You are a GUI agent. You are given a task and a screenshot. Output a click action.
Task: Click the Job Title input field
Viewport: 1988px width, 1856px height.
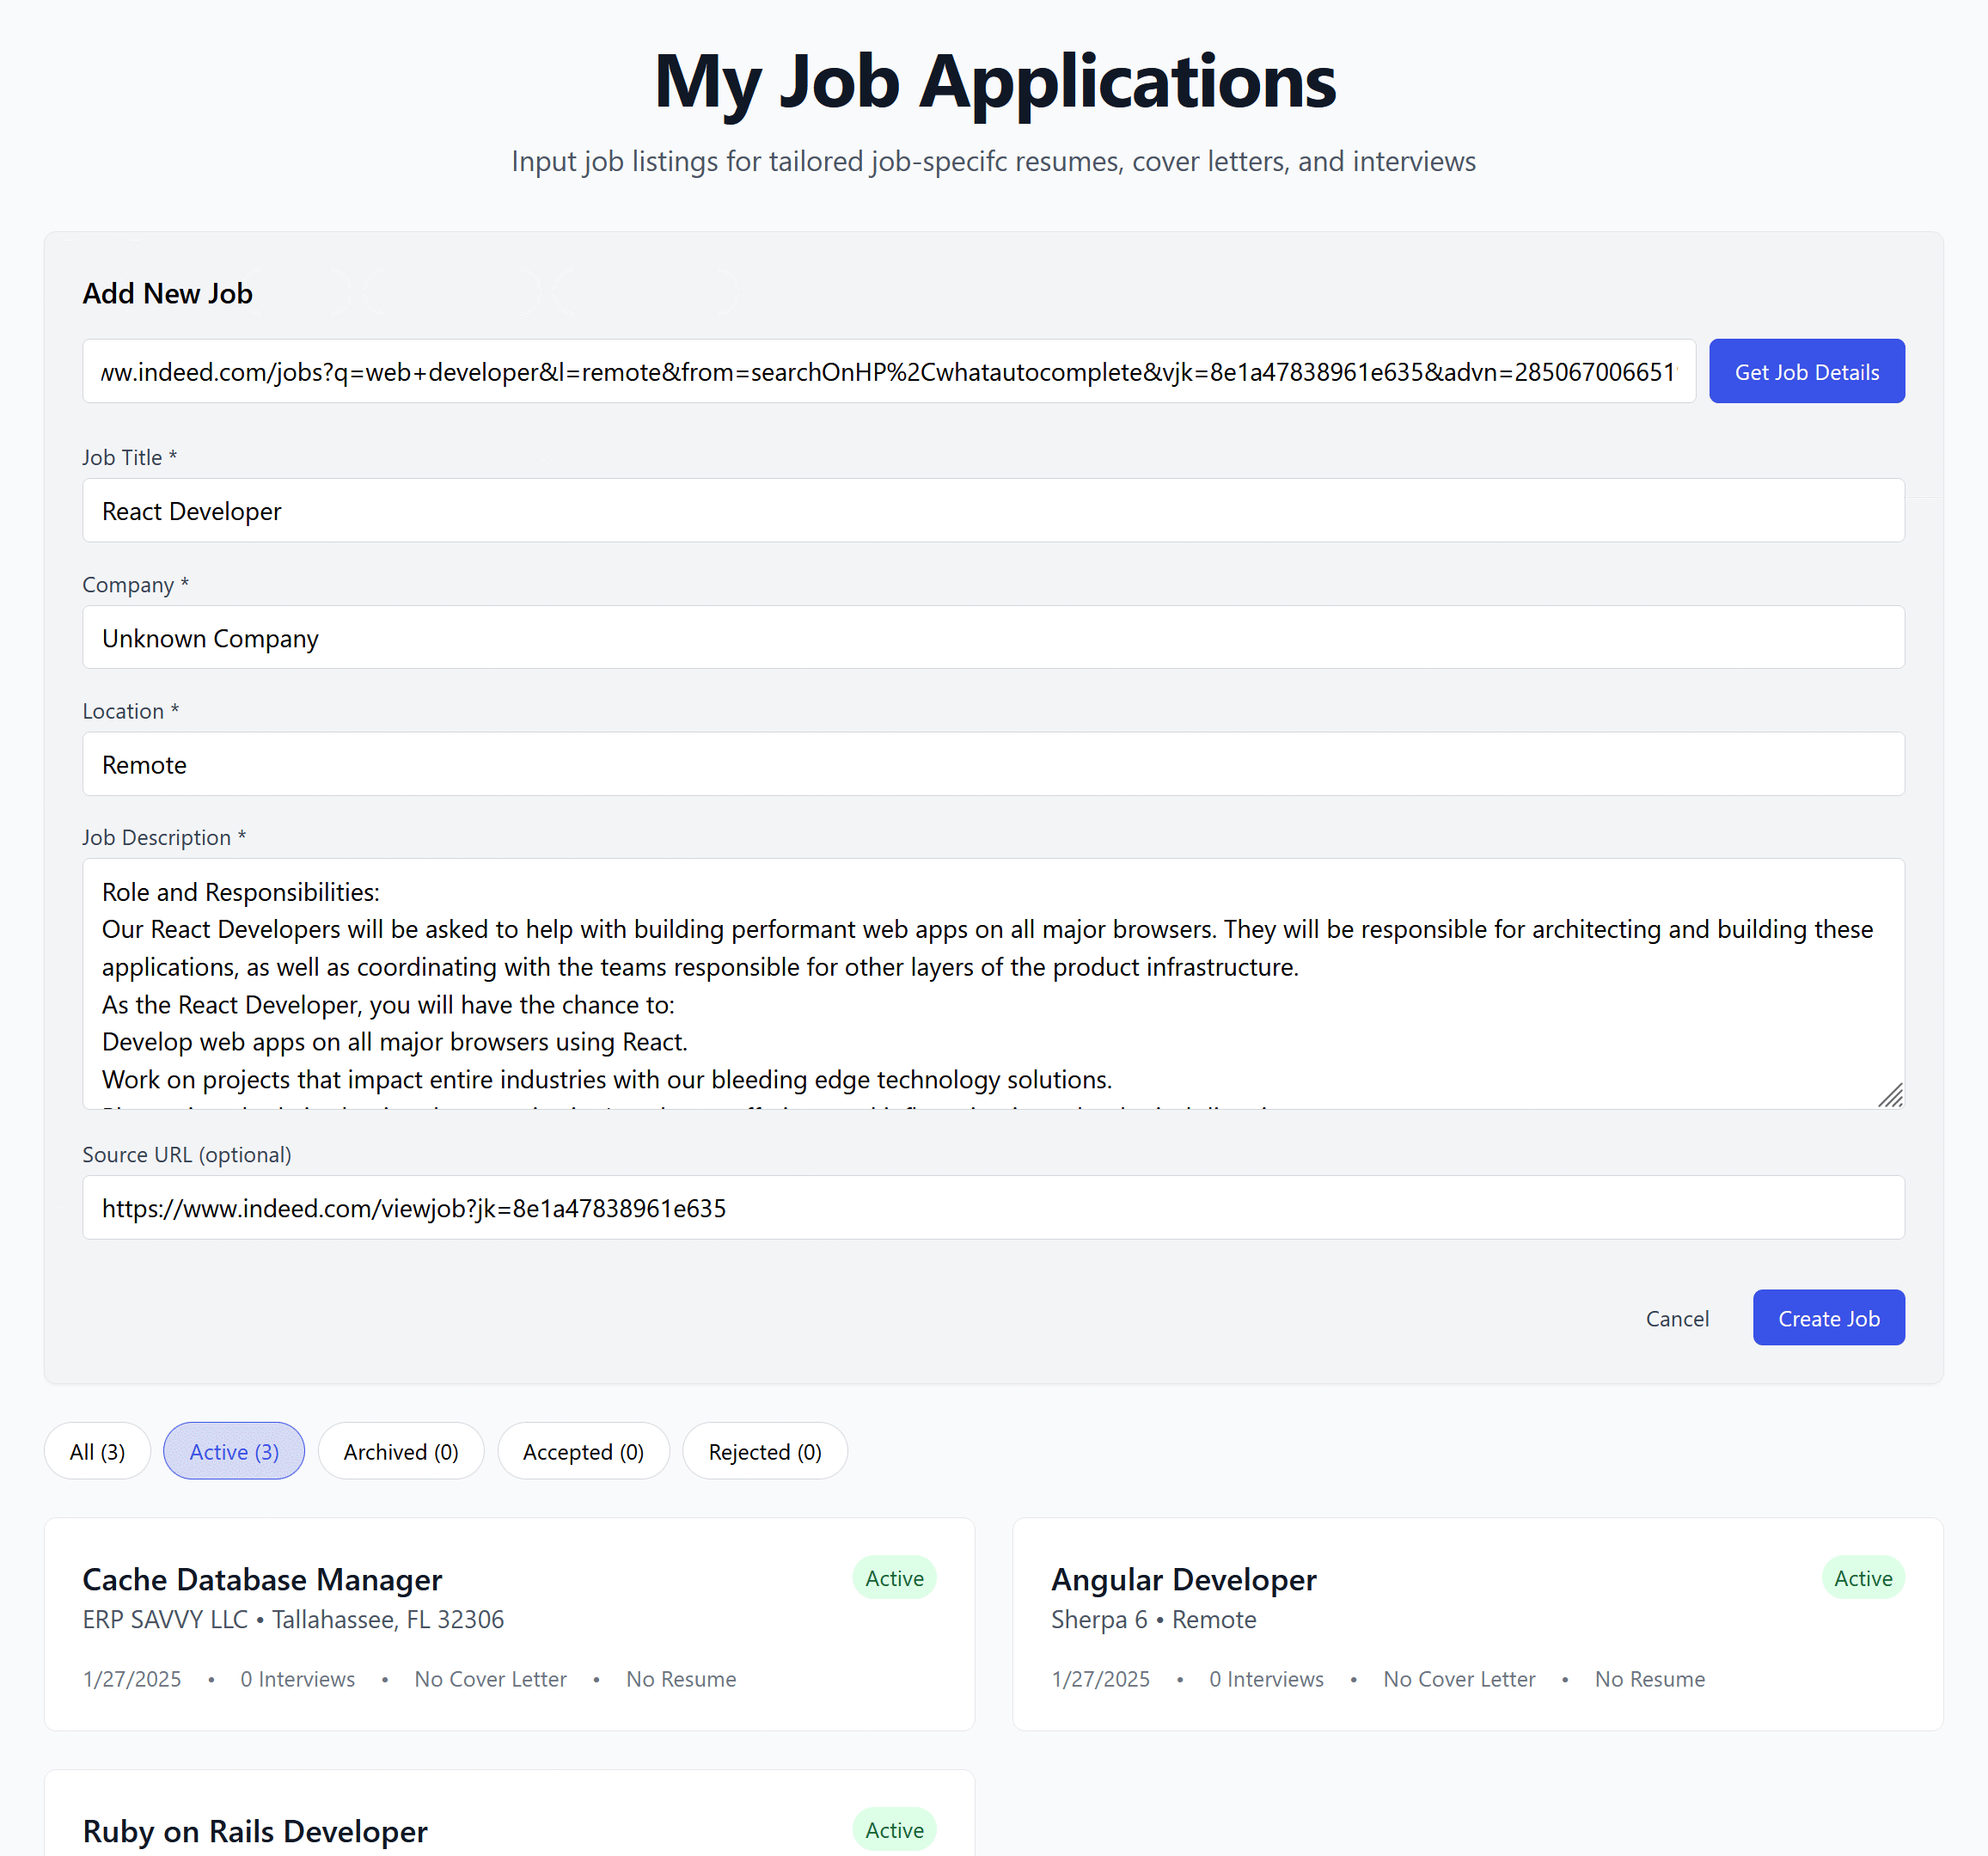pos(992,511)
